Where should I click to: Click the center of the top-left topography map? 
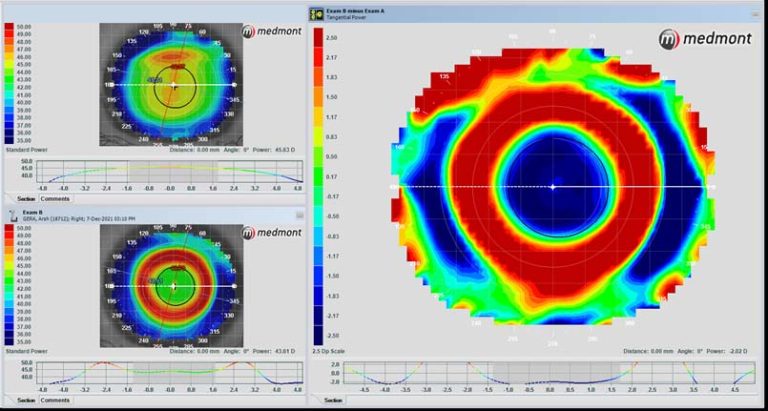pyautogui.click(x=175, y=86)
